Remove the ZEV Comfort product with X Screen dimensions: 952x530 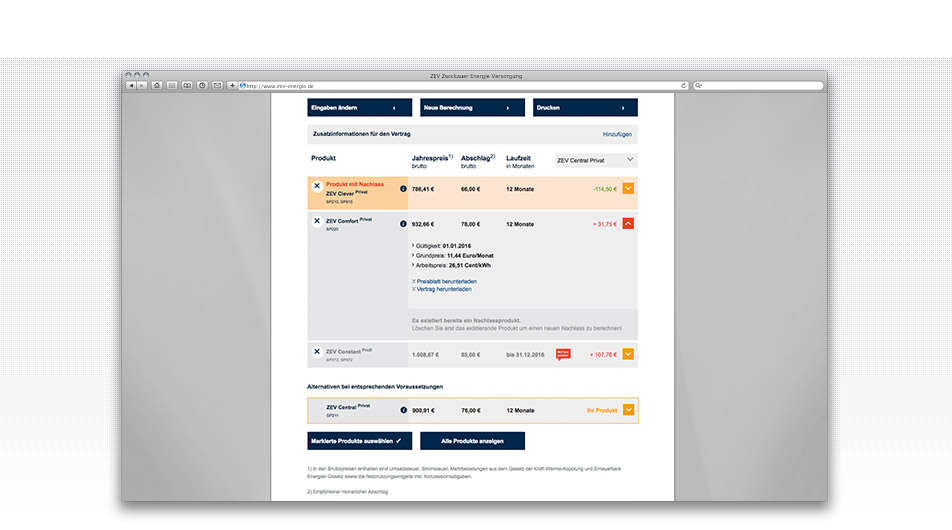tap(317, 221)
